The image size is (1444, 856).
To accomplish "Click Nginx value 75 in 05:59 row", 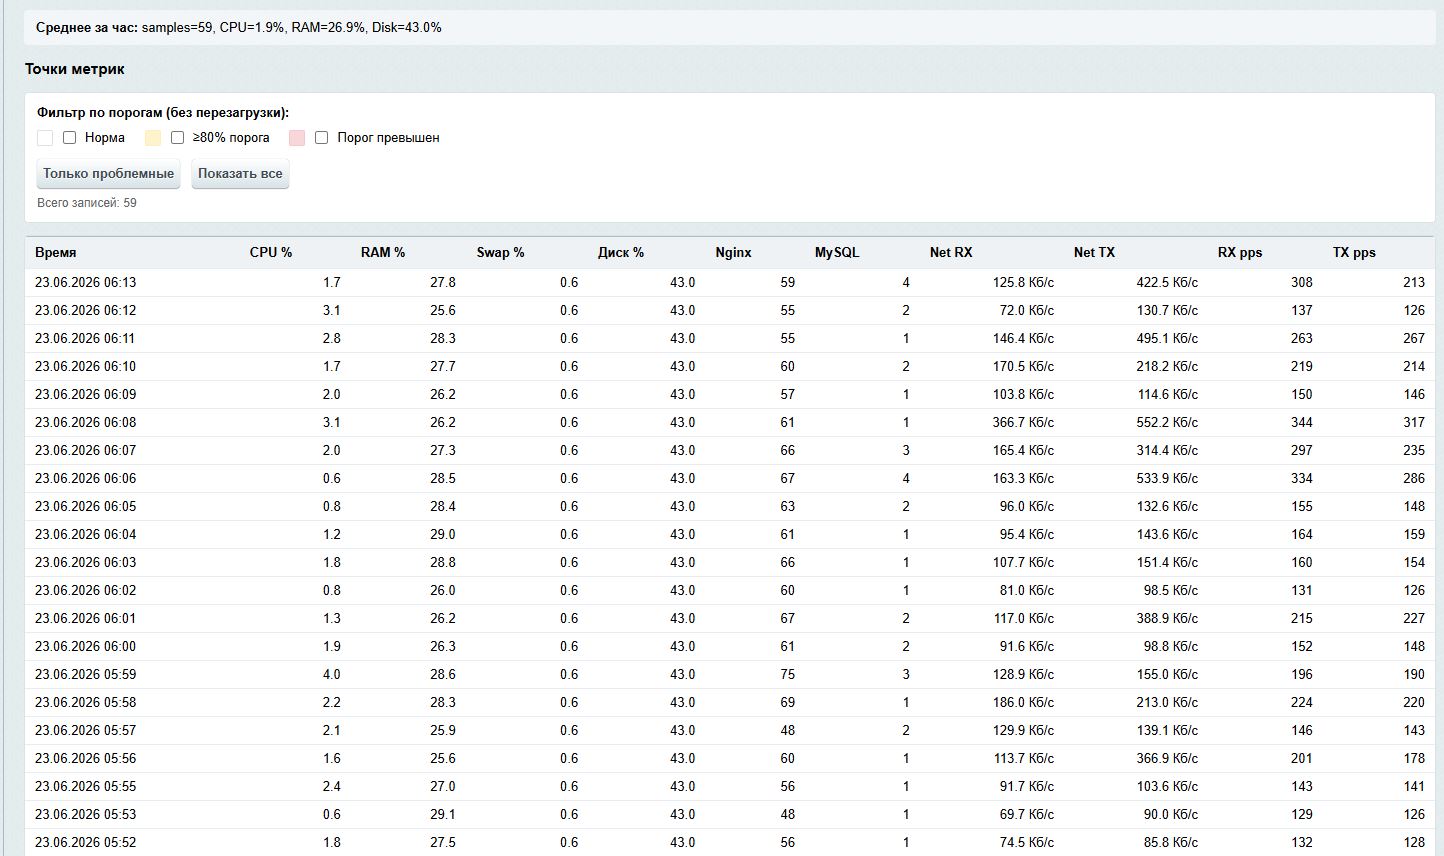I will click(788, 675).
